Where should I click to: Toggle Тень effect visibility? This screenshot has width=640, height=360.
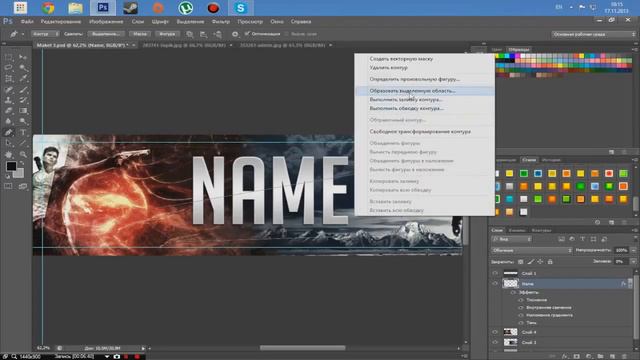click(521, 323)
